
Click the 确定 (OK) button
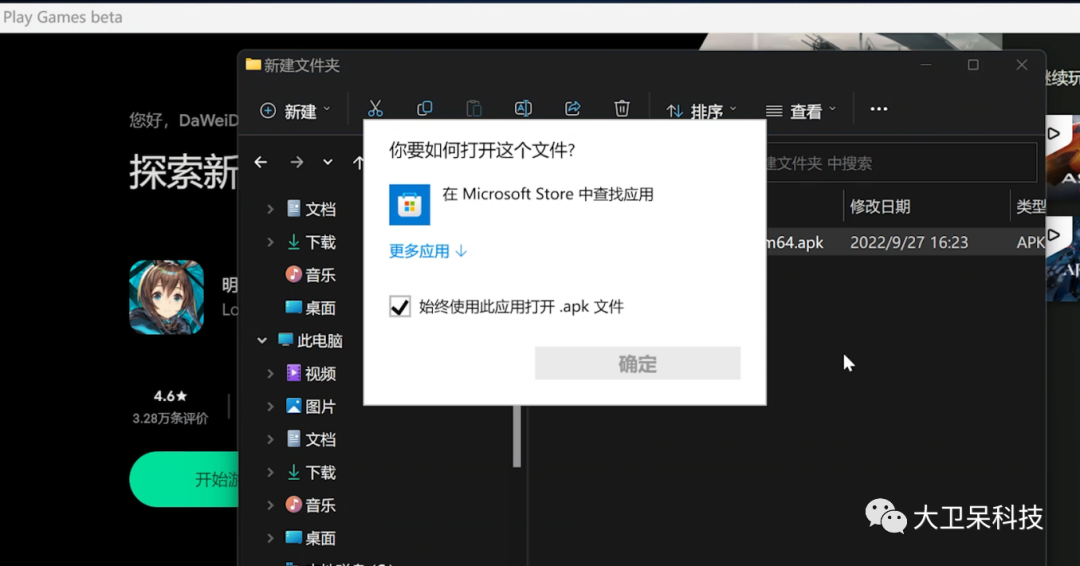click(x=638, y=364)
